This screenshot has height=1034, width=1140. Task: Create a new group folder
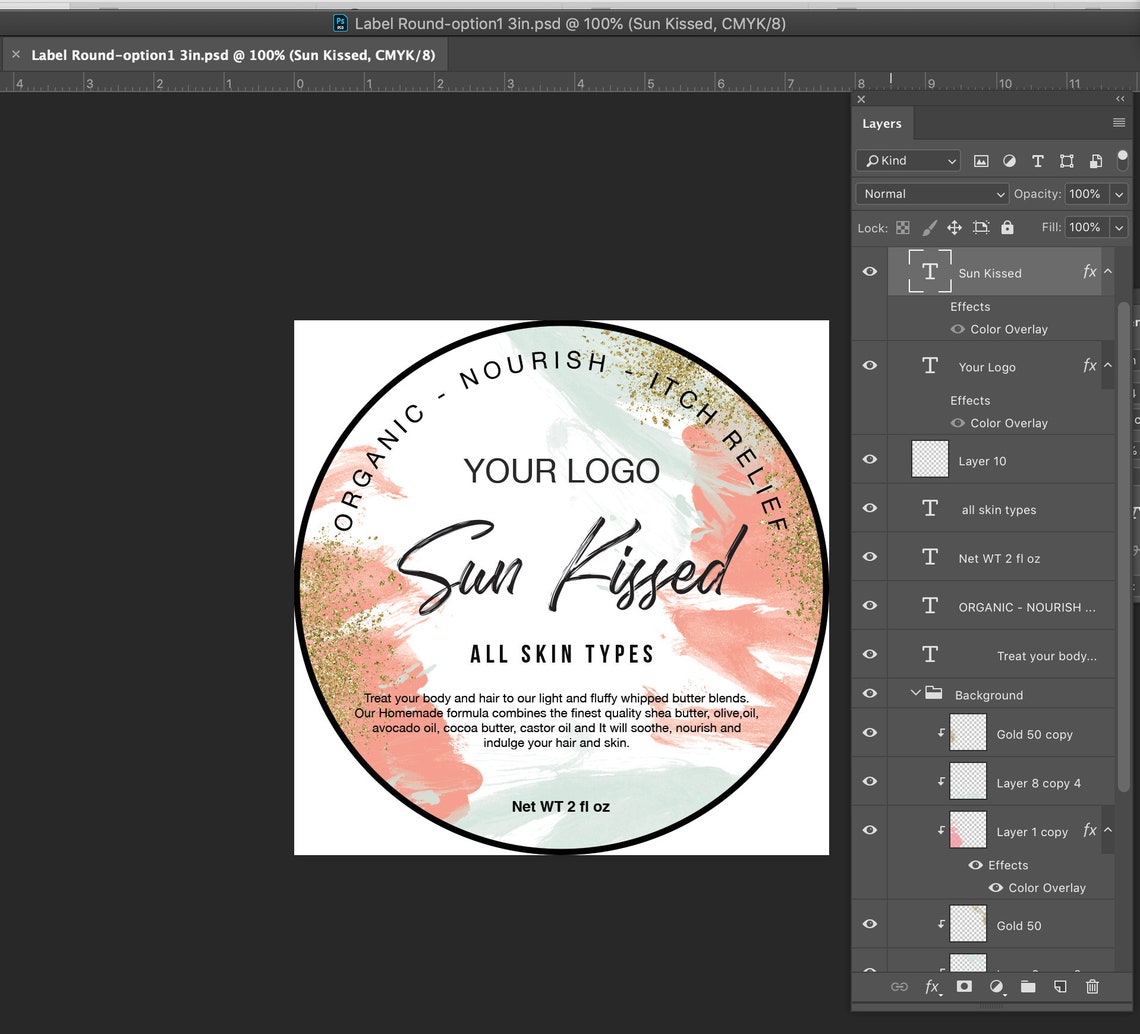coord(1028,987)
